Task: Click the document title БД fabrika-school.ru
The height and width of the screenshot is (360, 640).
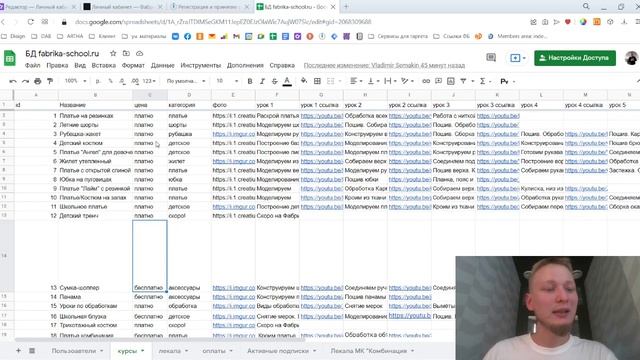Action: (62, 53)
